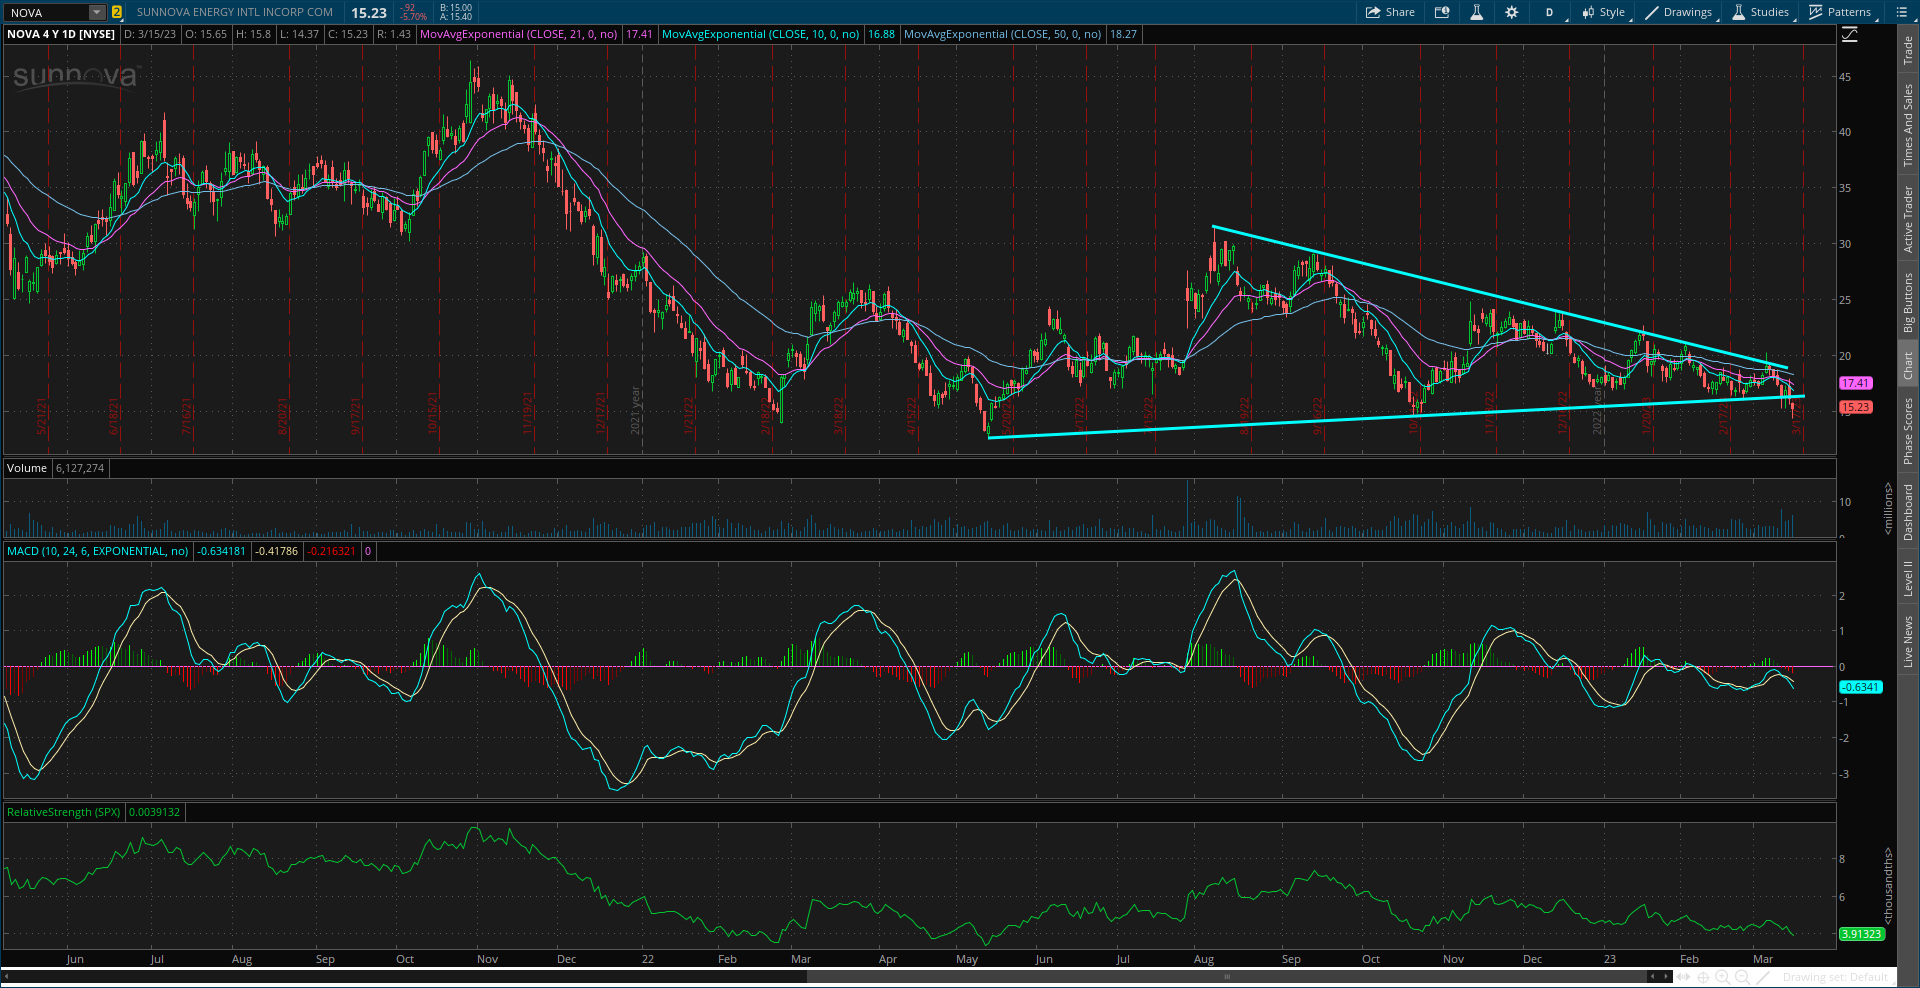Open the Style candlestick menu
Viewport: 1920px width, 988px height.
click(1603, 12)
